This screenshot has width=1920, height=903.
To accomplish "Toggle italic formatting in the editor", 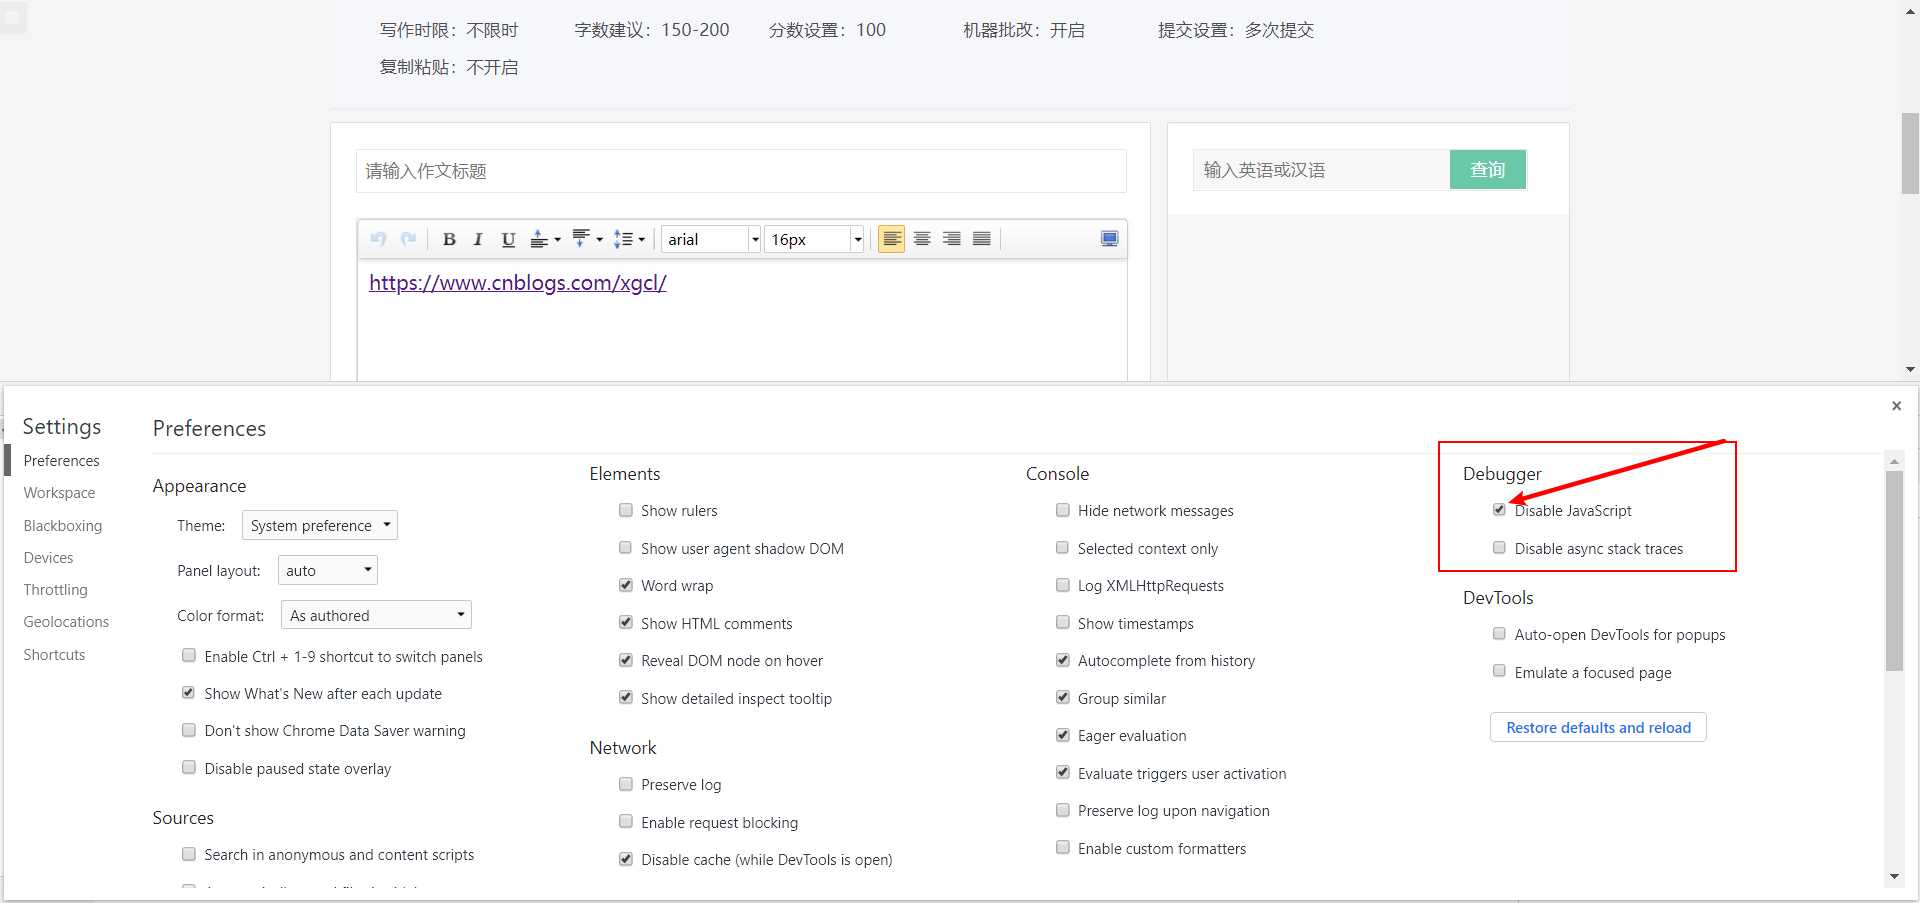I will point(478,239).
